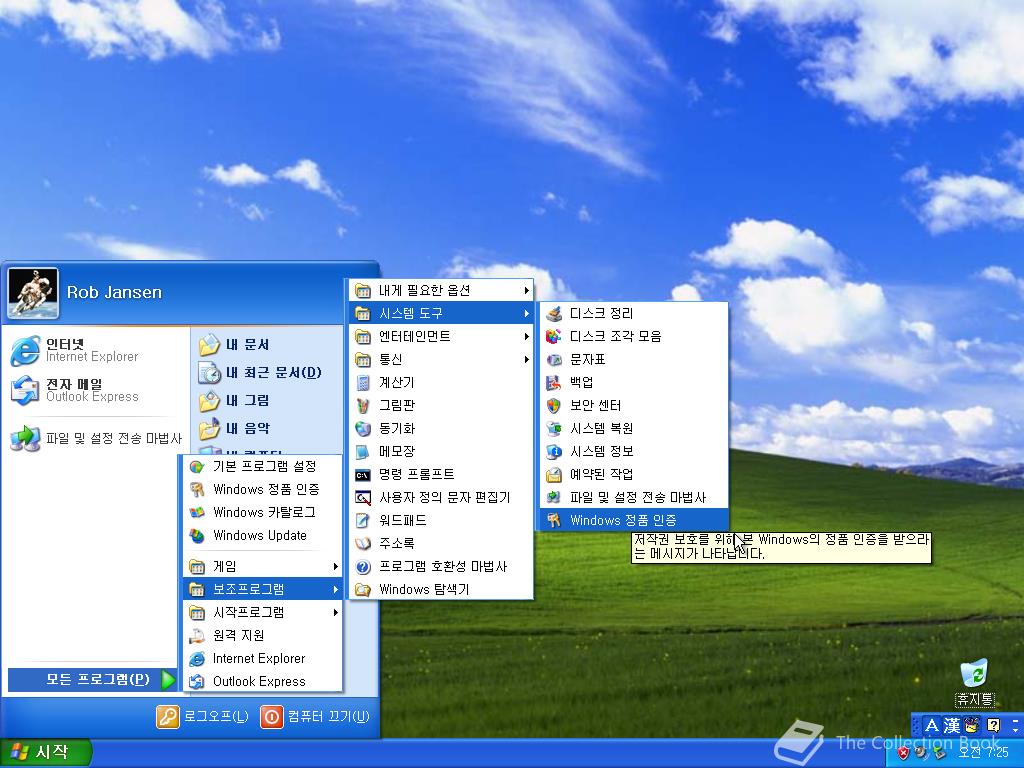Click 컴퓨터 끄기 button
Screen dimensions: 1024x768
[315, 716]
